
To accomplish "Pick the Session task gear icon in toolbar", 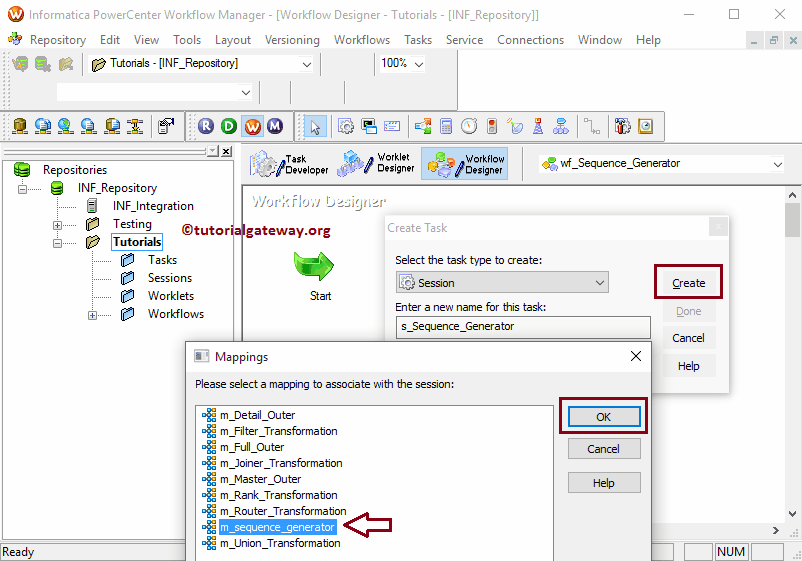I will [346, 126].
